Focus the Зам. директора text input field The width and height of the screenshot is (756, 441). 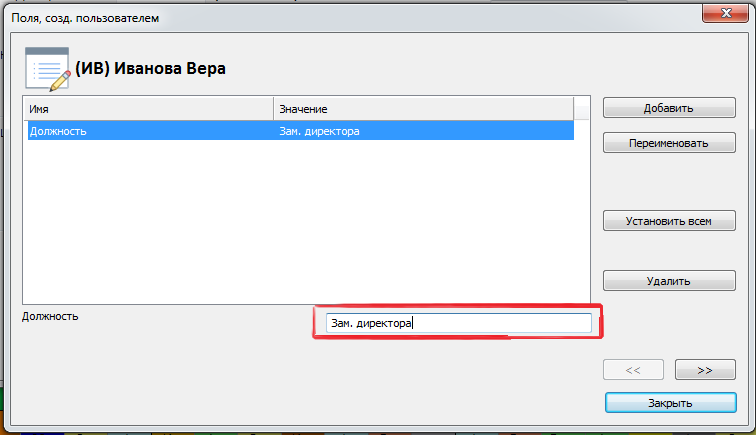tap(458, 323)
